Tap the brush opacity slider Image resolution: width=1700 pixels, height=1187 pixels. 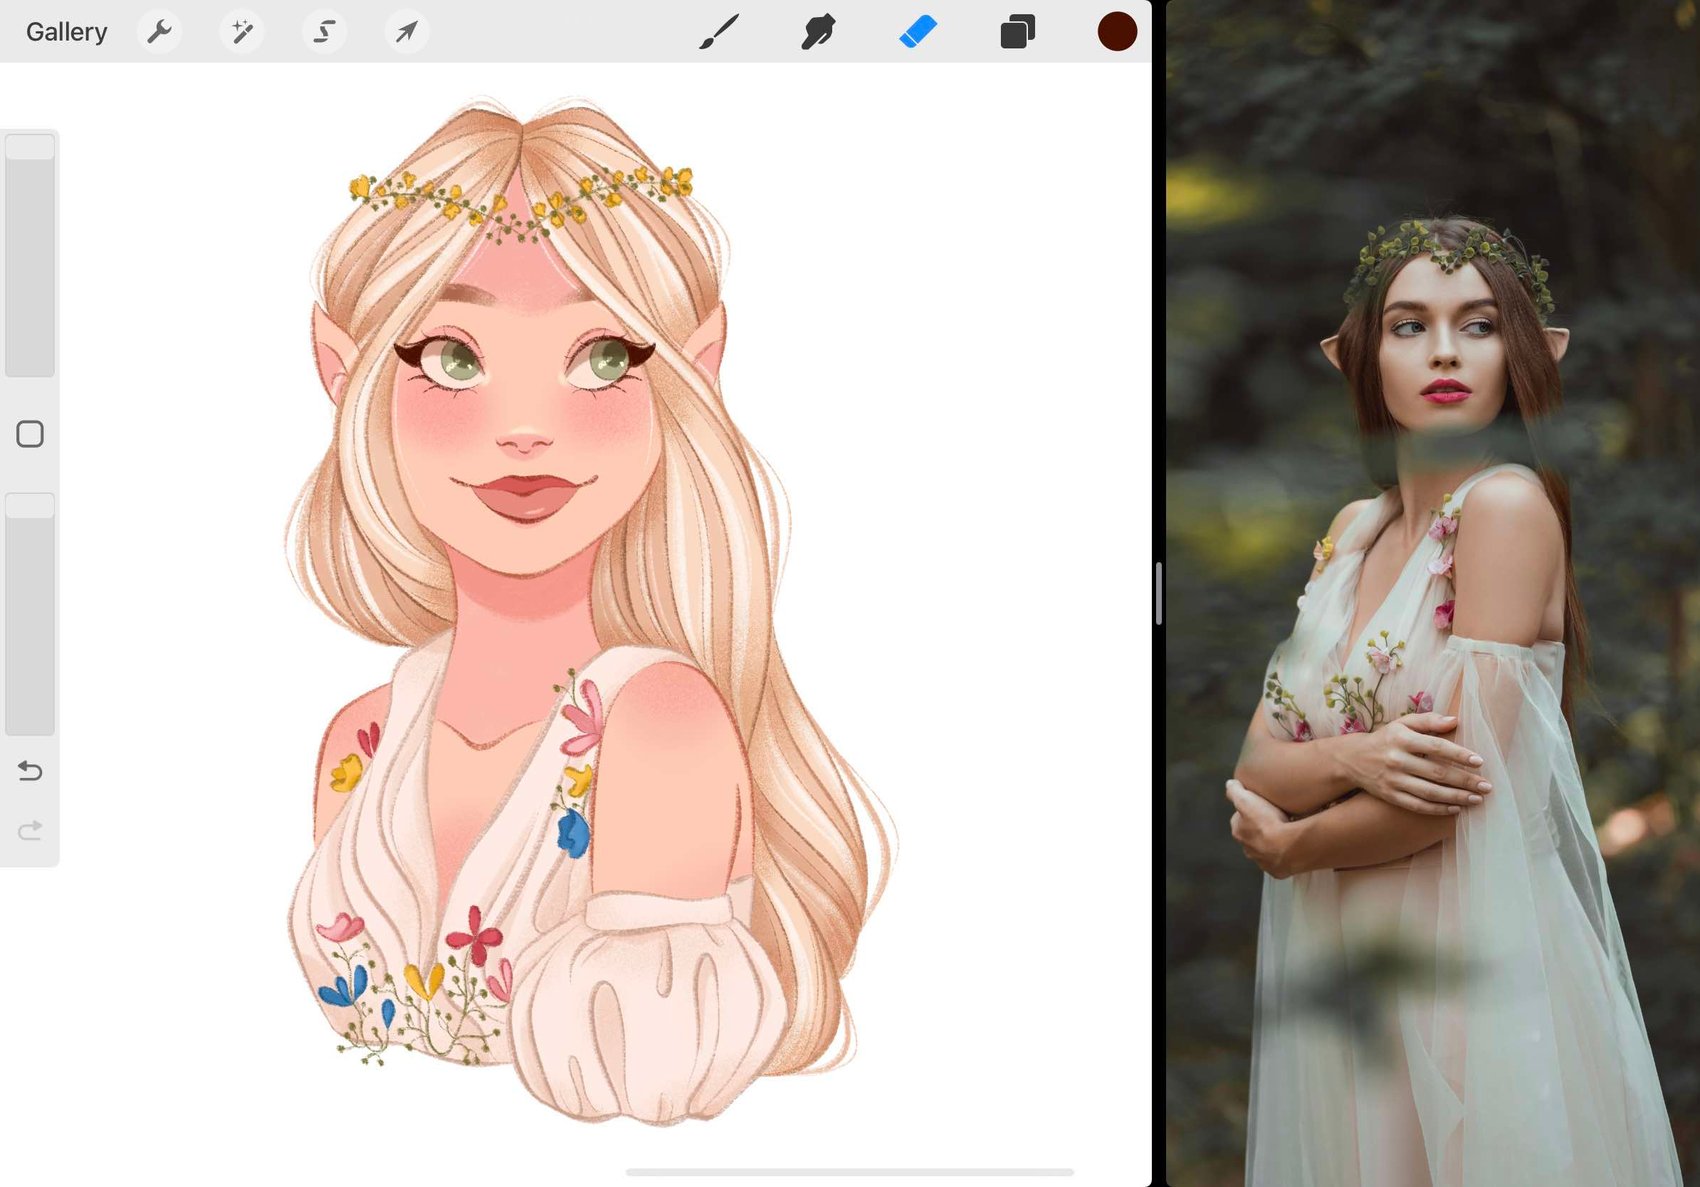pos(30,614)
